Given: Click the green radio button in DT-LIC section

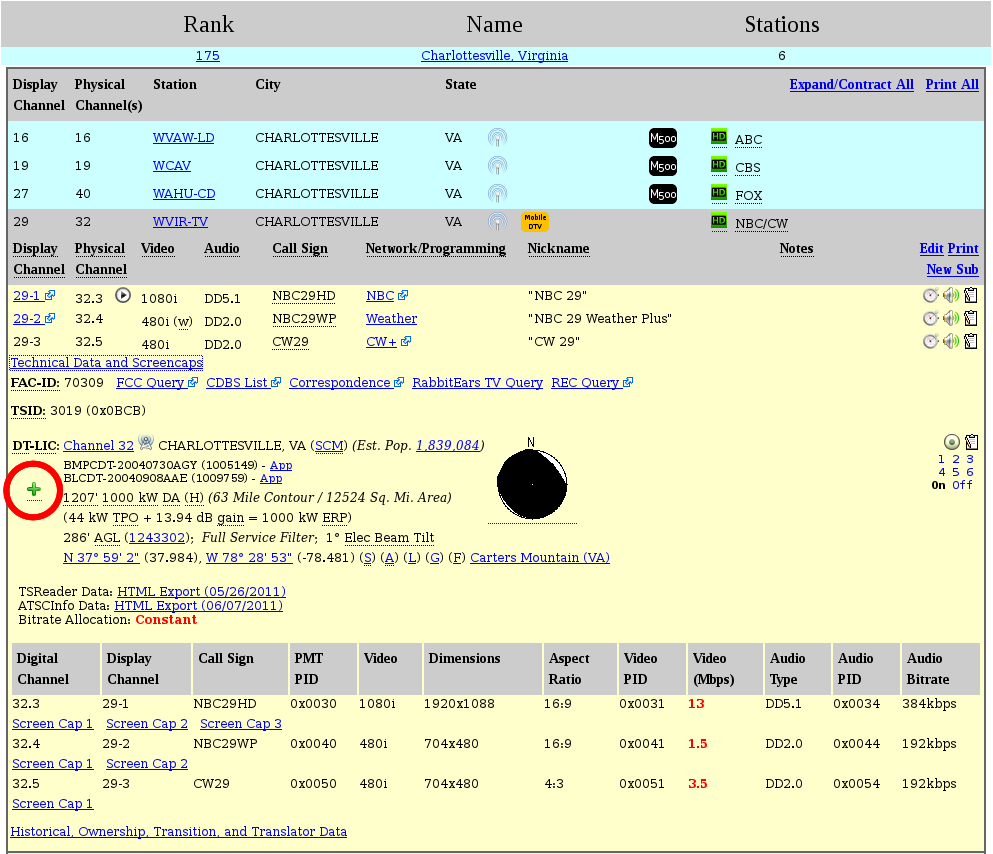Looking at the screenshot, I should click(951, 442).
